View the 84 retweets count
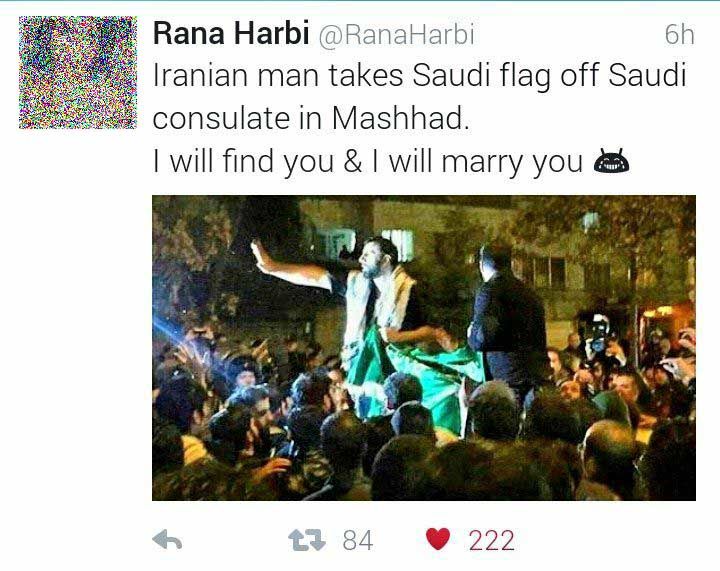Image resolution: width=720 pixels, height=571 pixels. (x=358, y=540)
